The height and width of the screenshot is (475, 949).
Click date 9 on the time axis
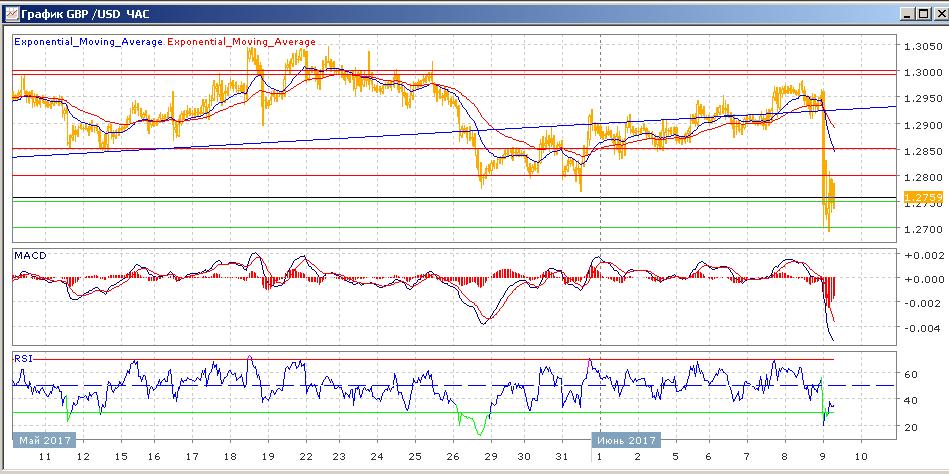(823, 456)
